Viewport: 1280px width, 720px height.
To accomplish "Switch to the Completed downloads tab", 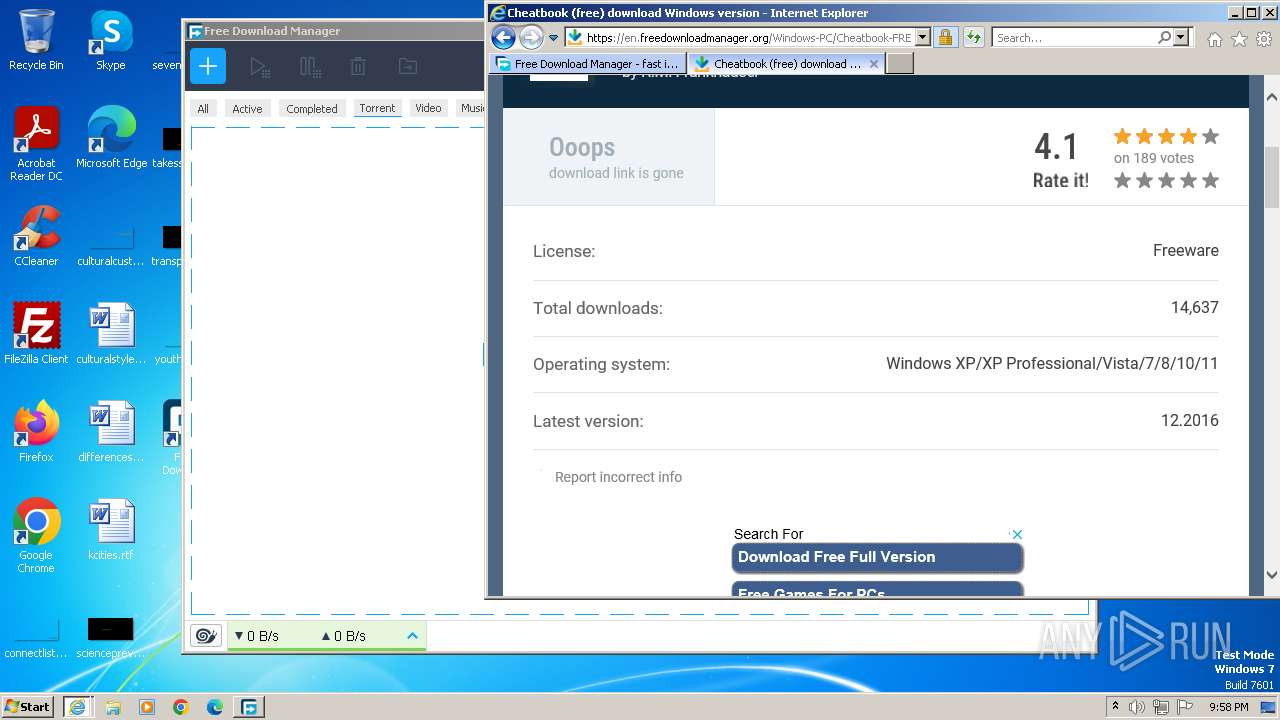I will point(312,108).
